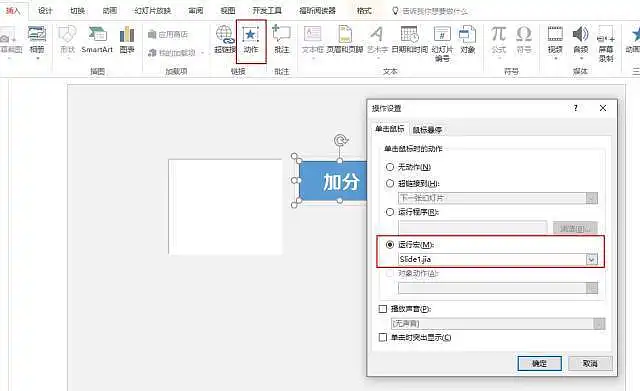Screen dimensions: 640x391
Task: Click the run program path field
Action: point(472,228)
